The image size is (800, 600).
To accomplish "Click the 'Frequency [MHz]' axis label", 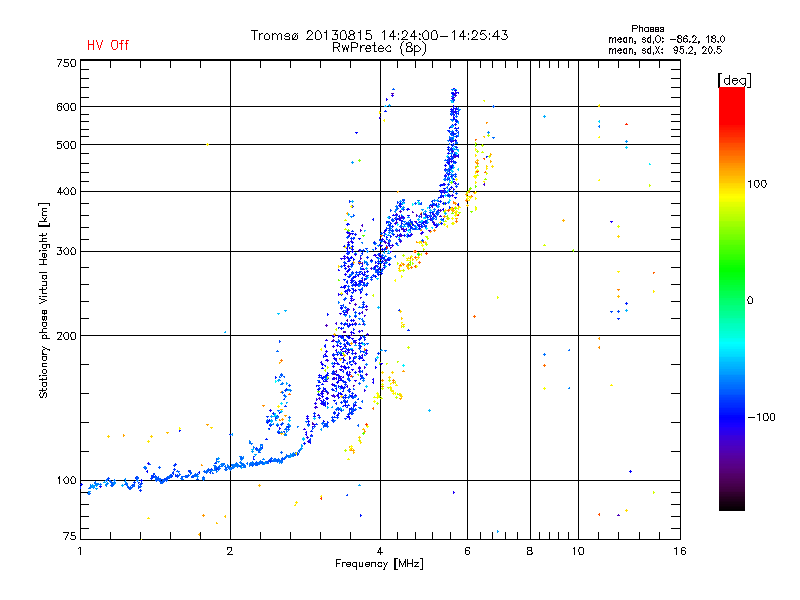I will [379, 564].
